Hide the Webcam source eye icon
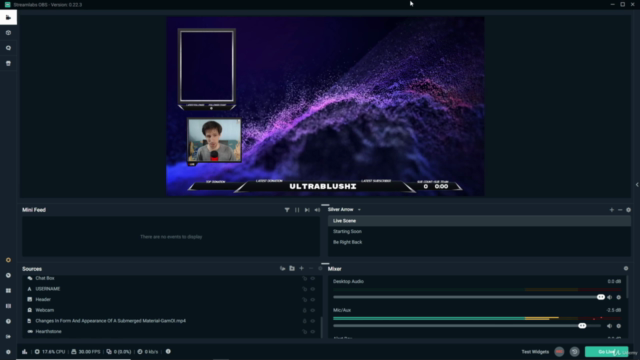 pyautogui.click(x=313, y=310)
